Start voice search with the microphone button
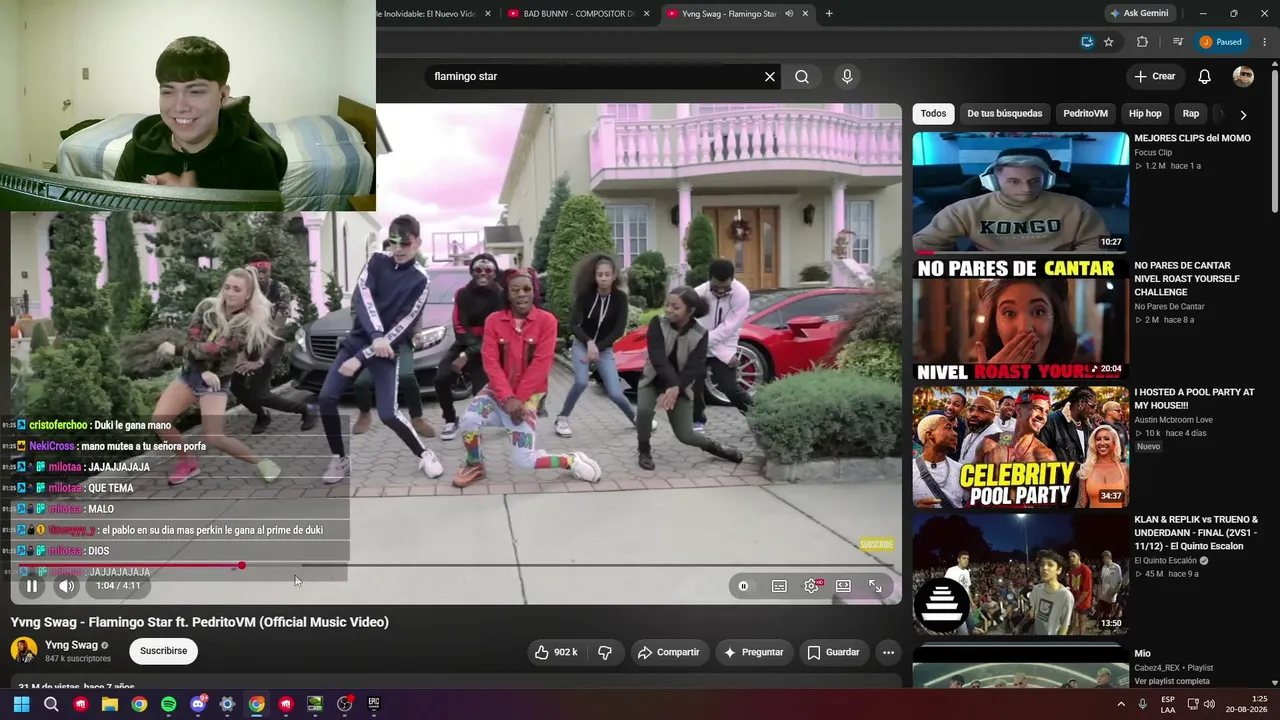Viewport: 1280px width, 720px height. pos(847,76)
